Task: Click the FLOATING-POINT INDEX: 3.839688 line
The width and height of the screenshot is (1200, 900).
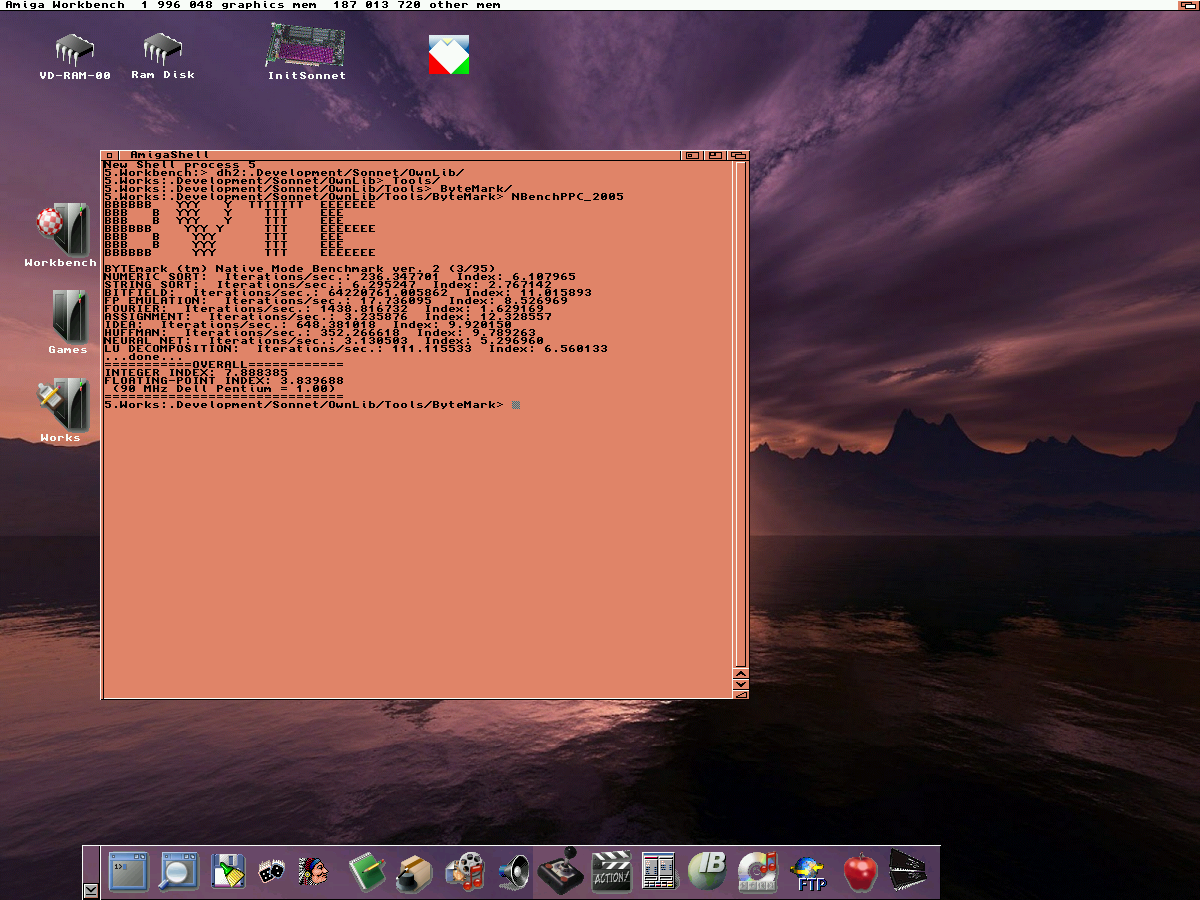Action: (x=224, y=380)
